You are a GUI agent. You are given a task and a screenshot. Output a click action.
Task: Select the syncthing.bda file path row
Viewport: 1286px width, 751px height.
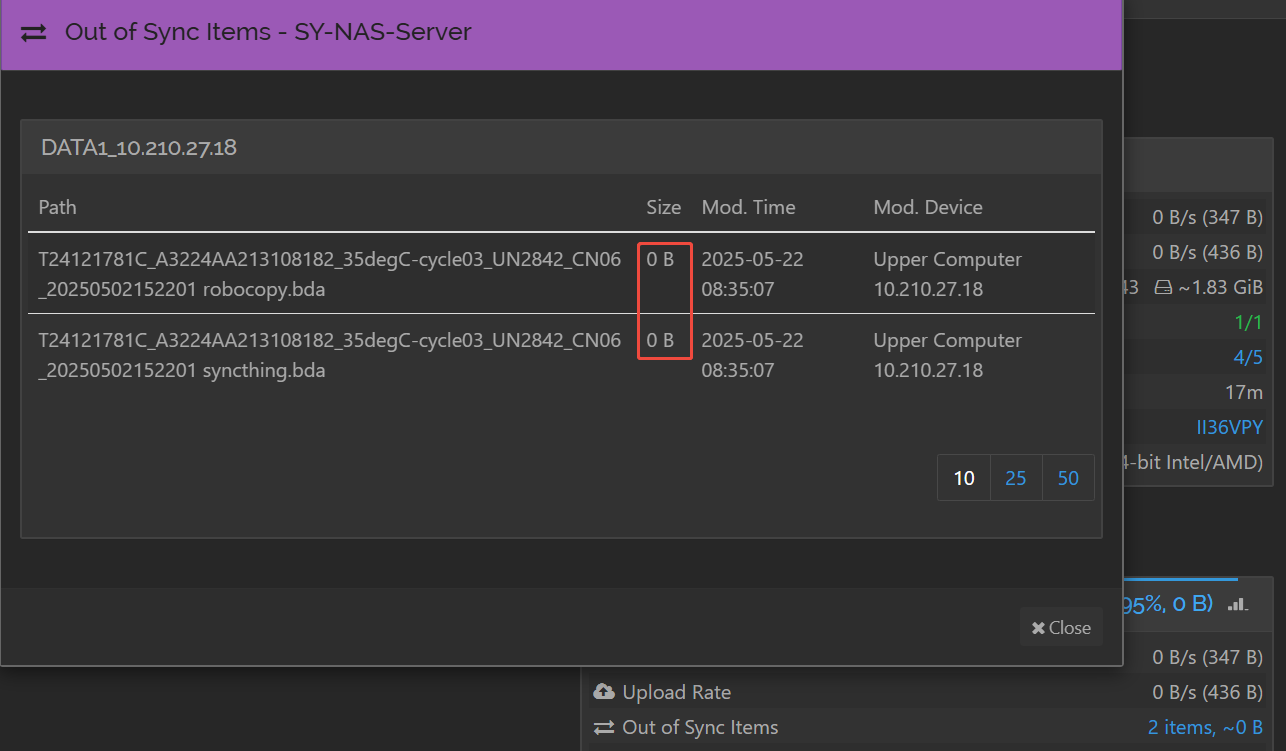330,355
